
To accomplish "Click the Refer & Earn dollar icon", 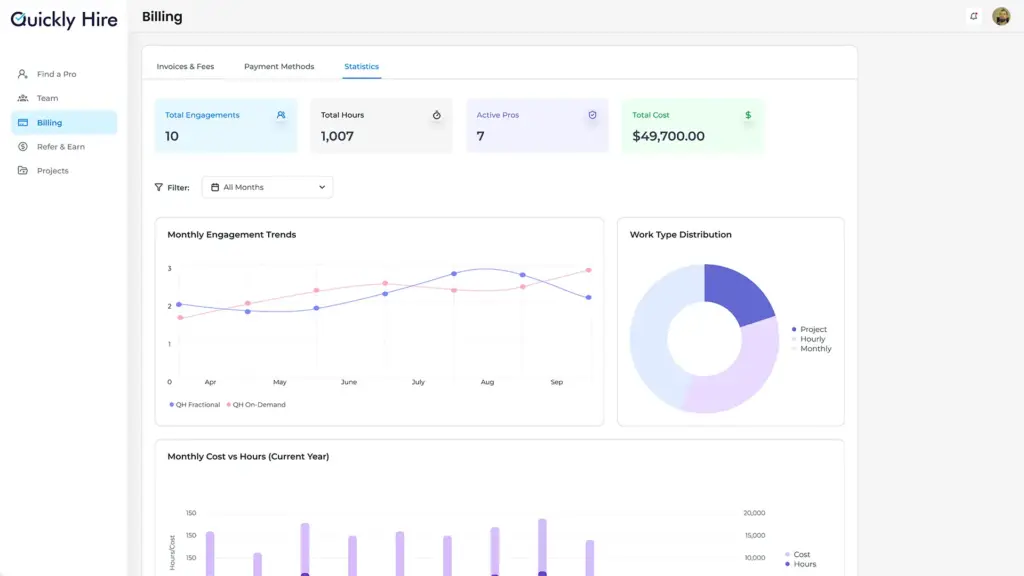I will (x=23, y=147).
